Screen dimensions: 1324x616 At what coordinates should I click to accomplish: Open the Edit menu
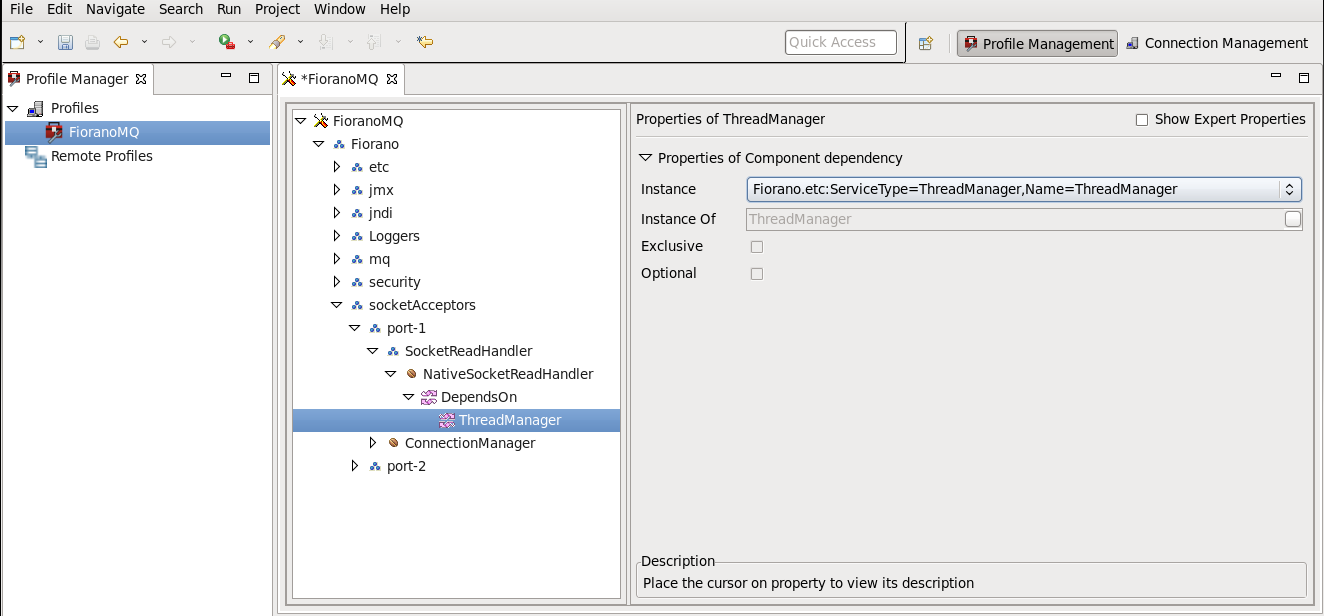click(x=59, y=9)
